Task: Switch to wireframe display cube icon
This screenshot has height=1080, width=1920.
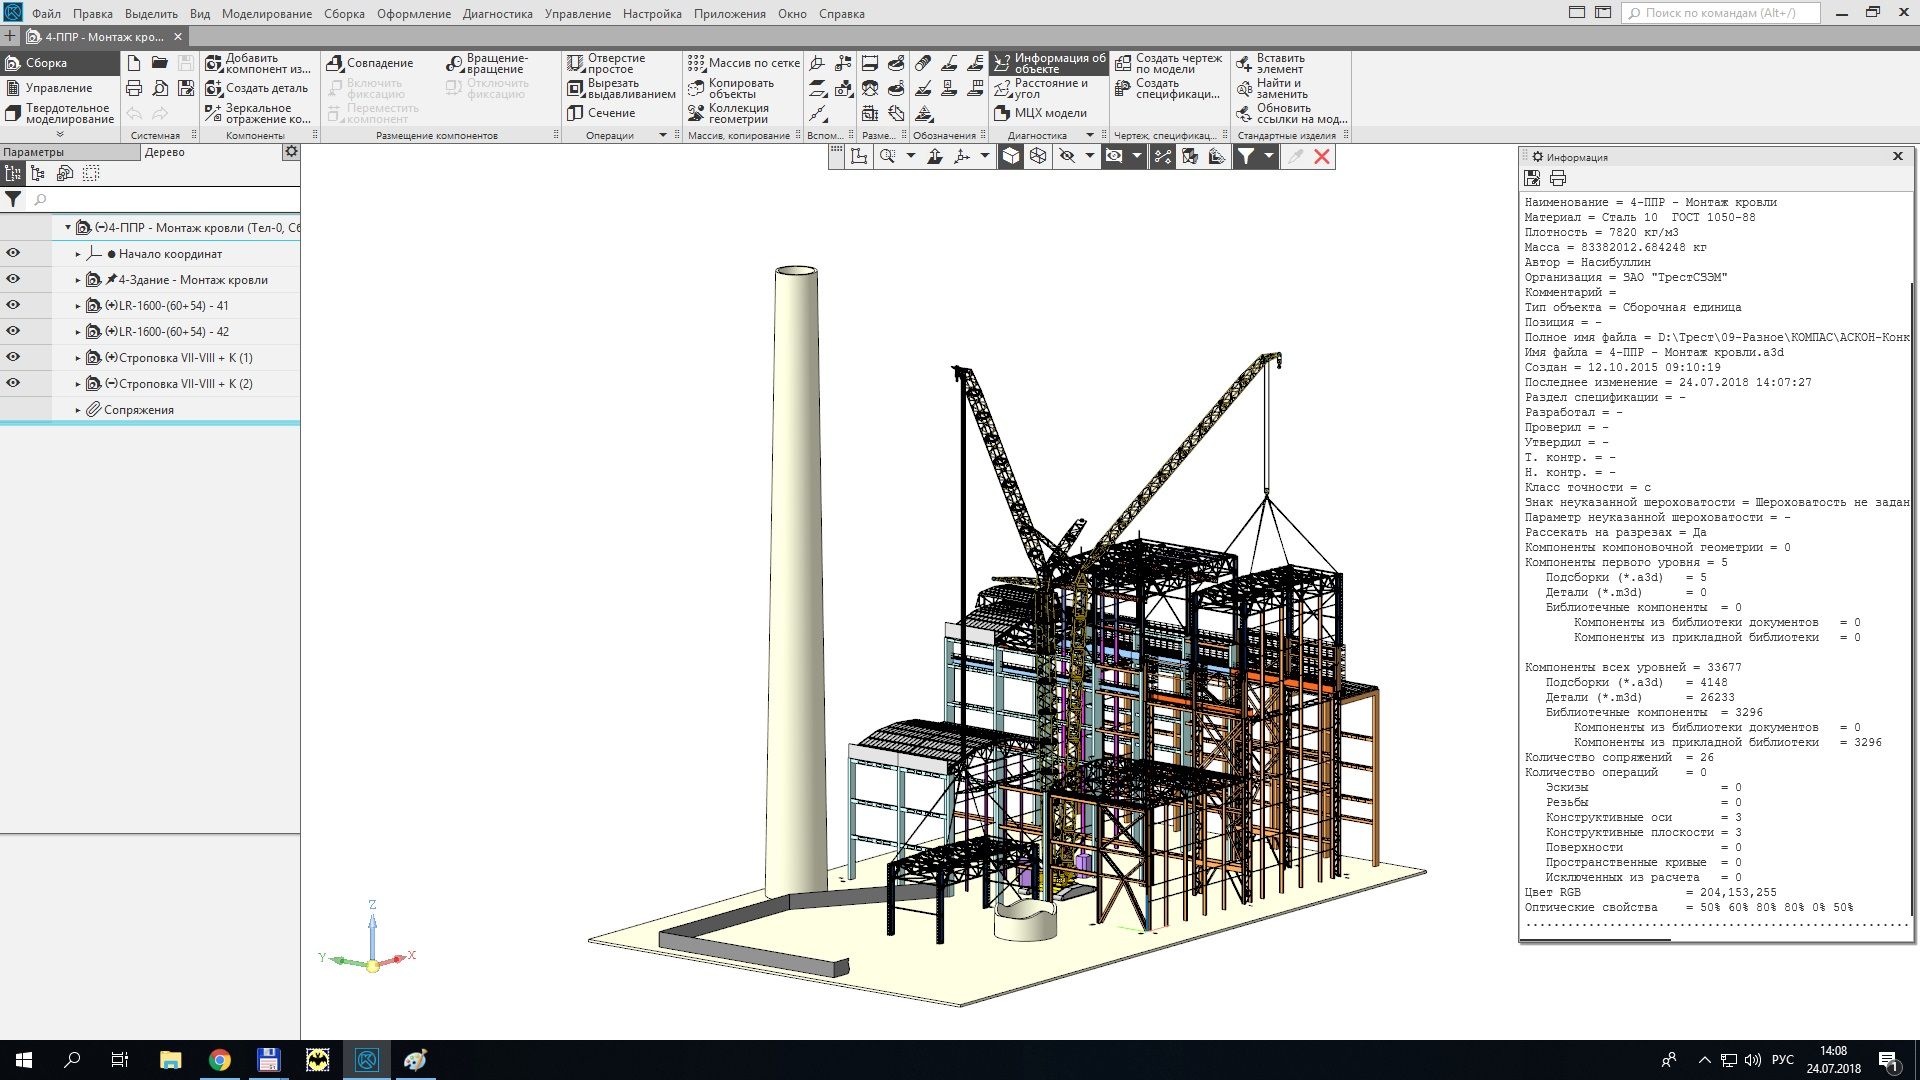Action: coord(1038,156)
